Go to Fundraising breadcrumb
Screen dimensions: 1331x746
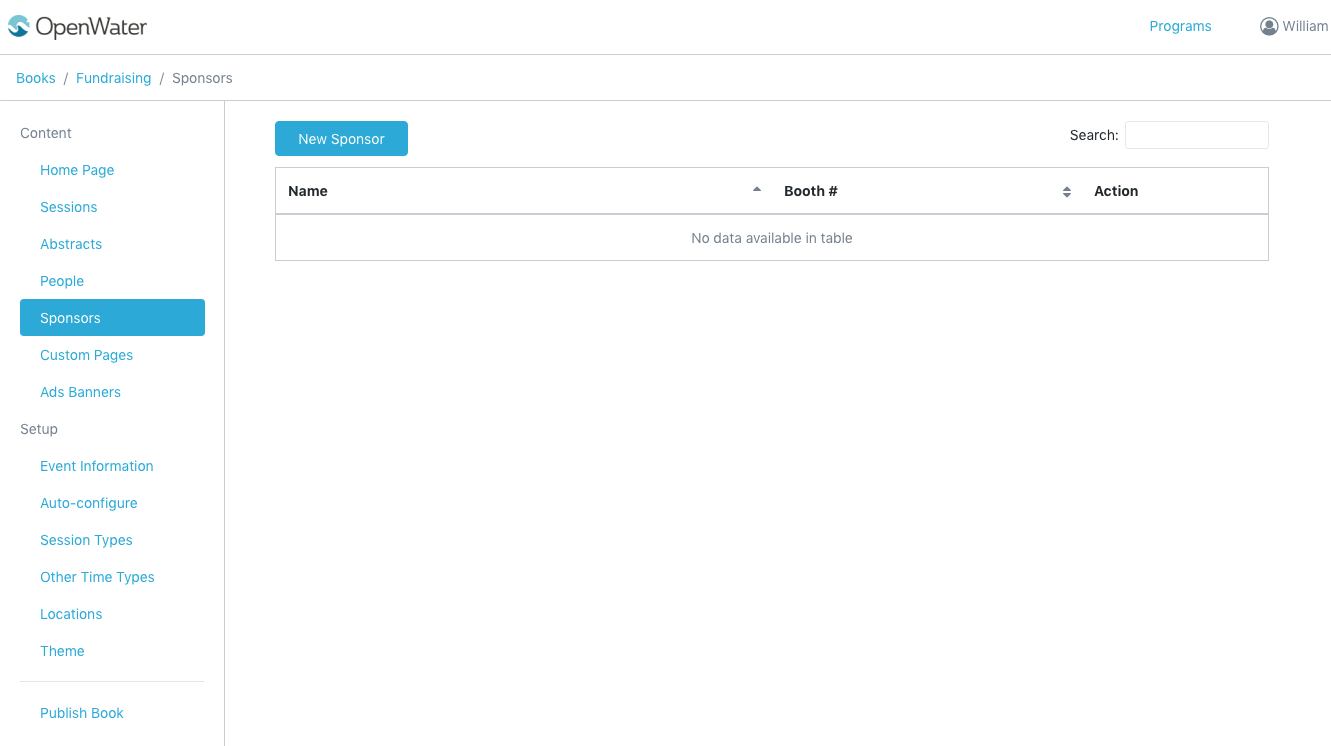(x=113, y=78)
